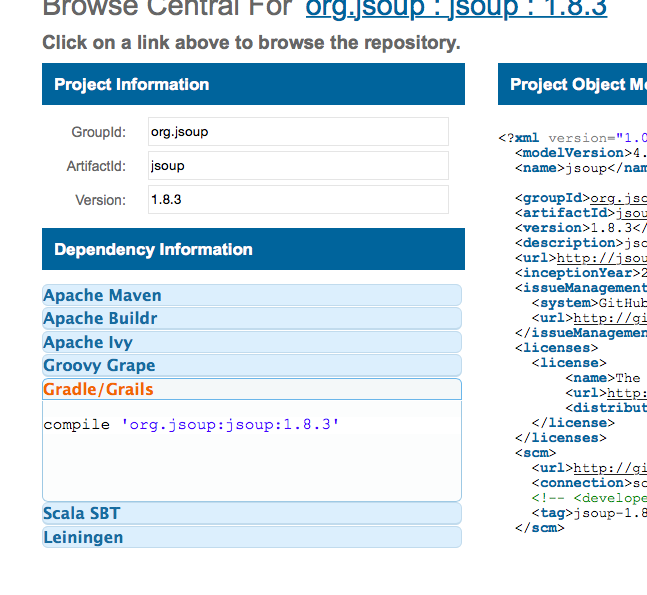647x595 pixels.
Task: Click the modelVersion line in POM
Action: click(x=581, y=153)
